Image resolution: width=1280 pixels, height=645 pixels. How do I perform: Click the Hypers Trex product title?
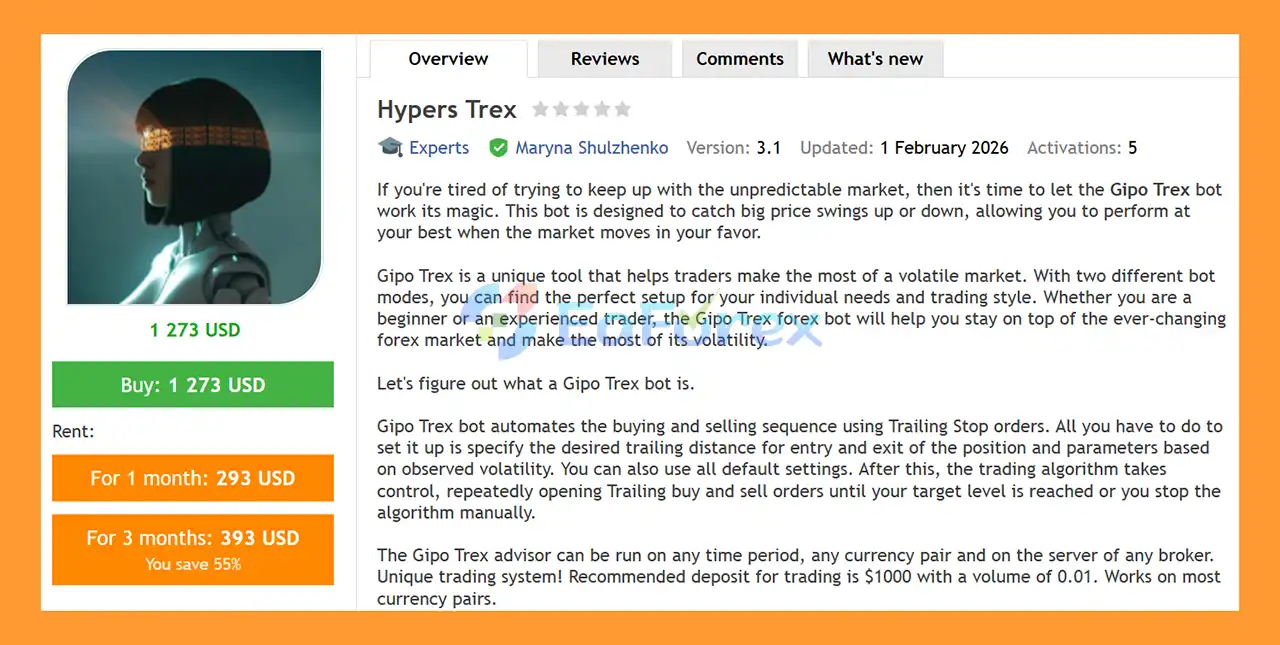(447, 109)
